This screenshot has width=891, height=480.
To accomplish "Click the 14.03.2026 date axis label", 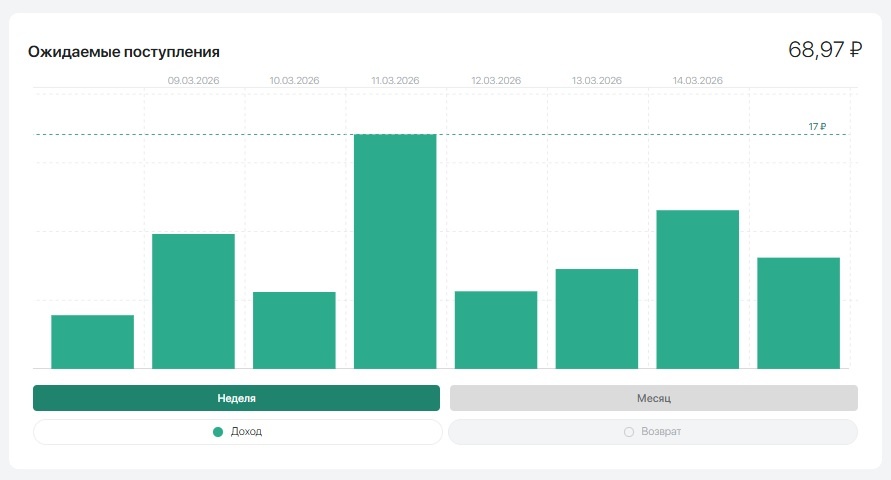I will [698, 81].
